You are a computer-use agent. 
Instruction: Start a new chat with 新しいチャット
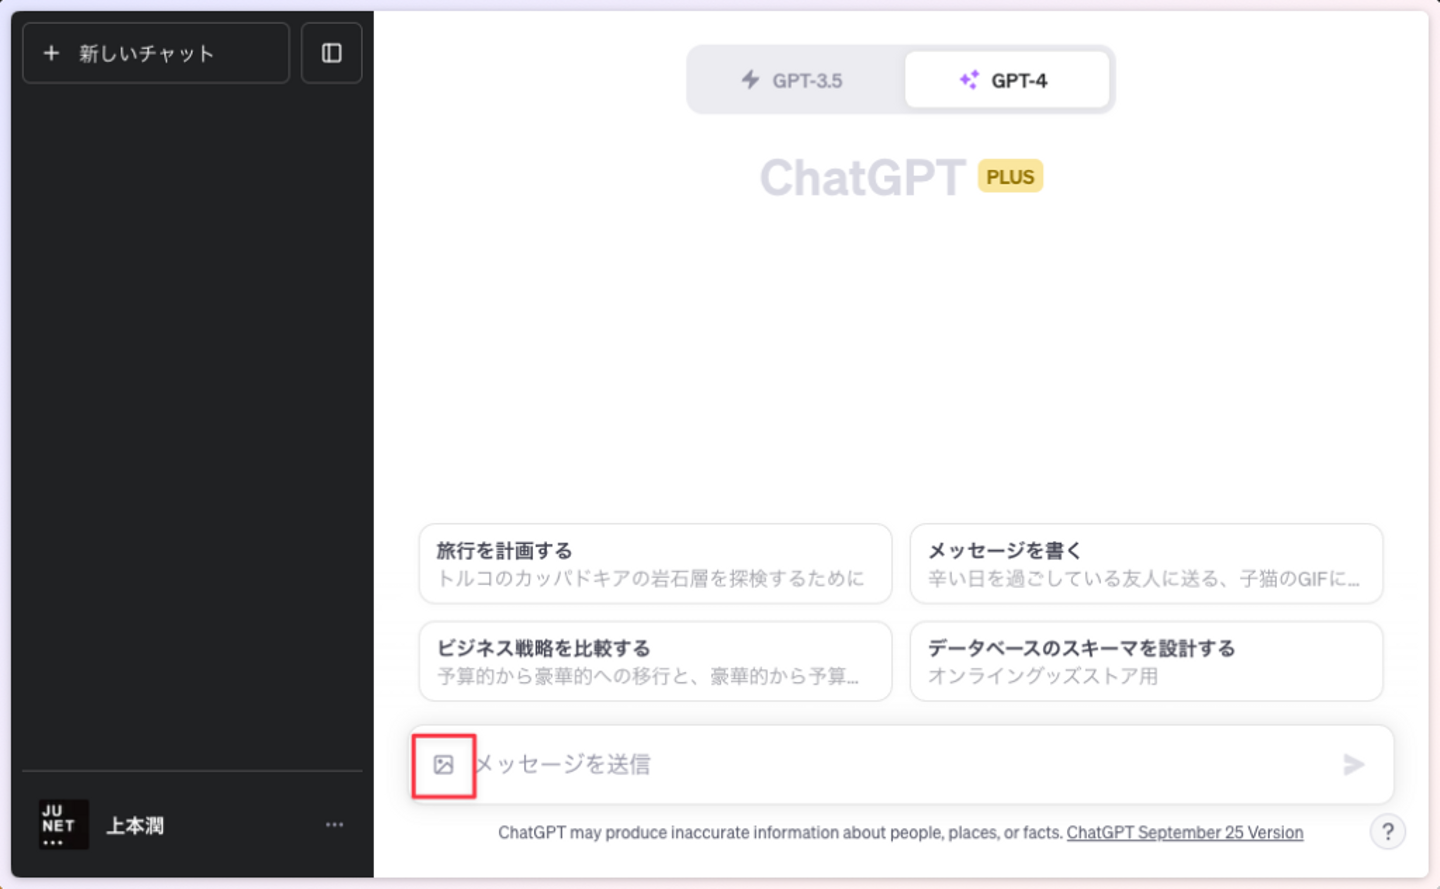(156, 53)
